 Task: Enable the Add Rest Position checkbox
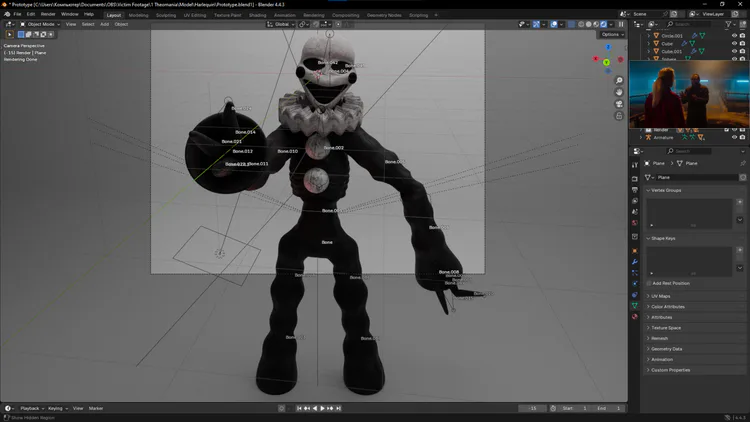tap(649, 283)
